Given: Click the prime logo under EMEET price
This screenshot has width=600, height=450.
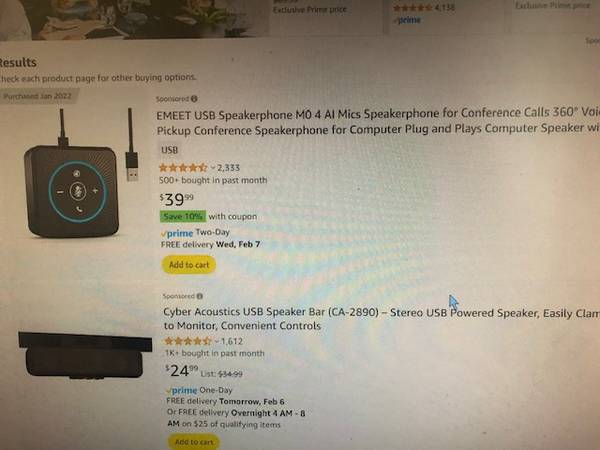Looking at the screenshot, I should 177,233.
